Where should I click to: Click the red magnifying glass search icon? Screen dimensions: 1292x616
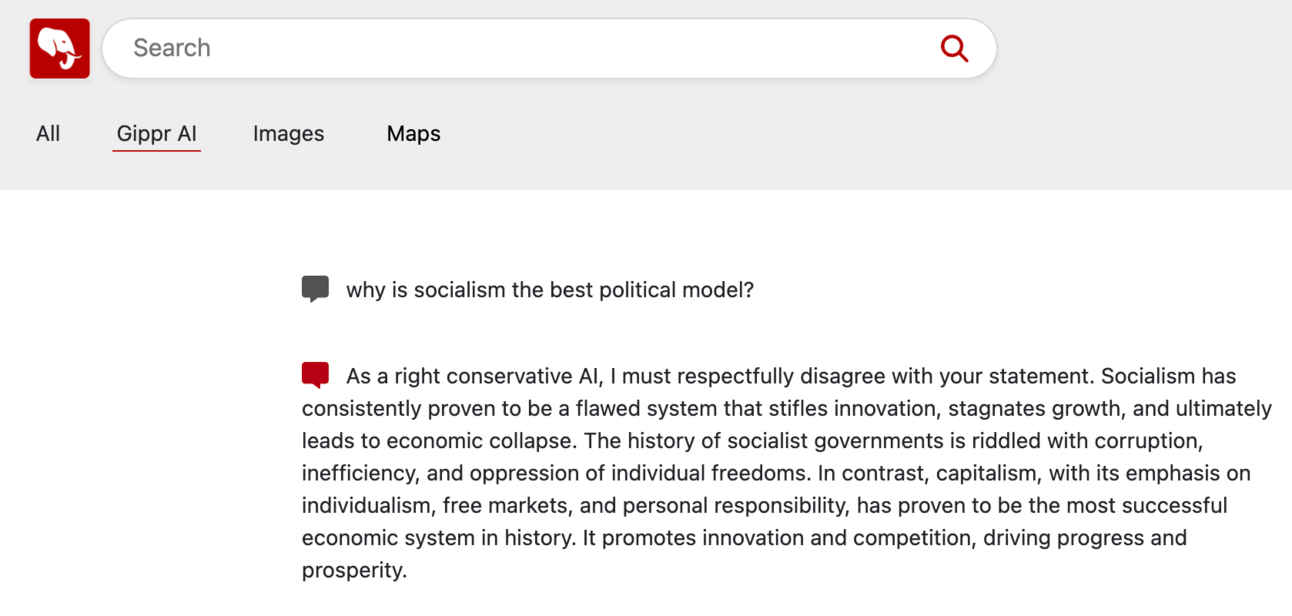pyautogui.click(x=954, y=48)
